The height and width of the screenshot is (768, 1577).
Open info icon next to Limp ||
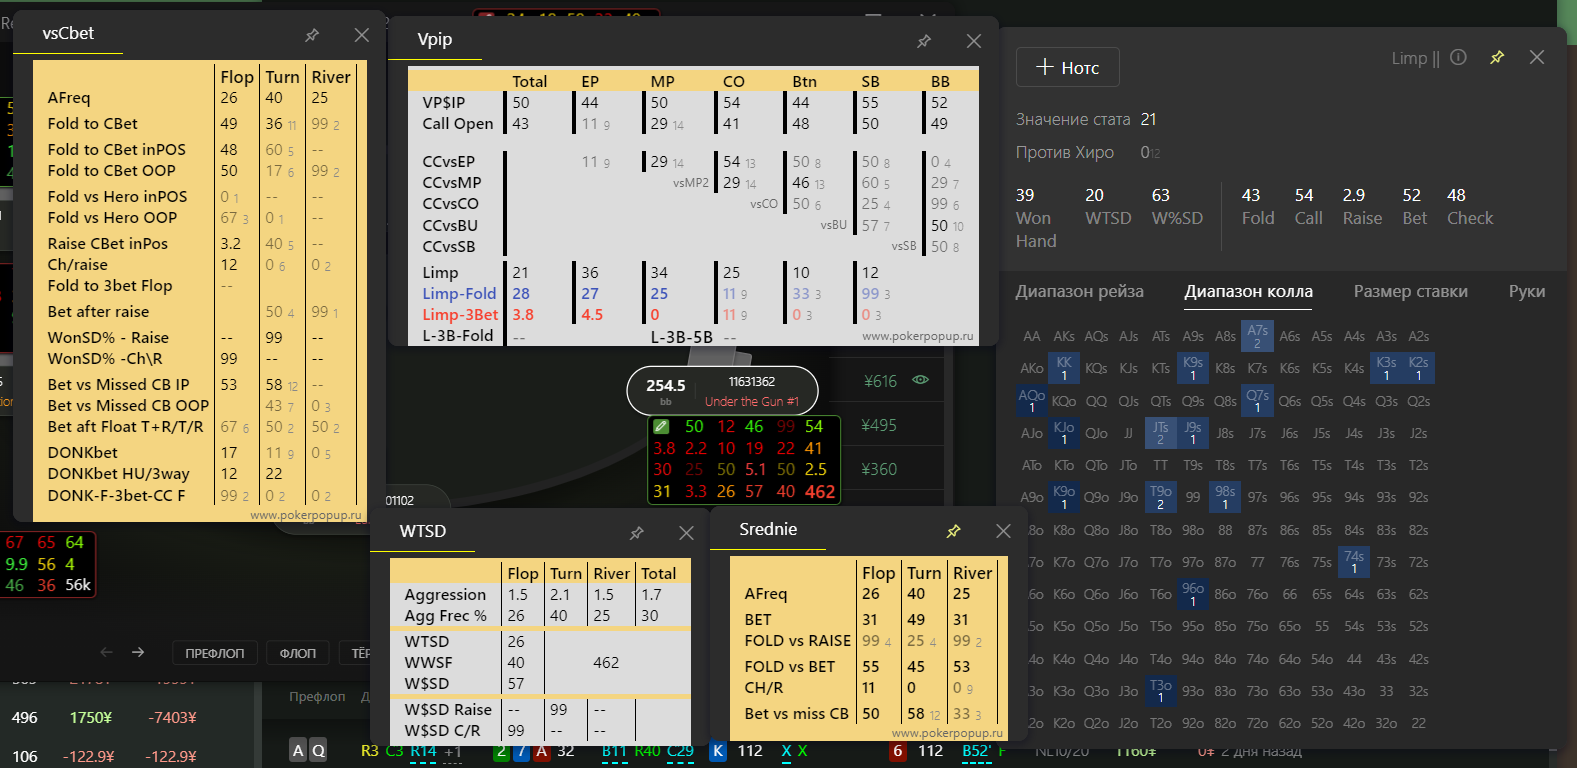pos(1458,58)
